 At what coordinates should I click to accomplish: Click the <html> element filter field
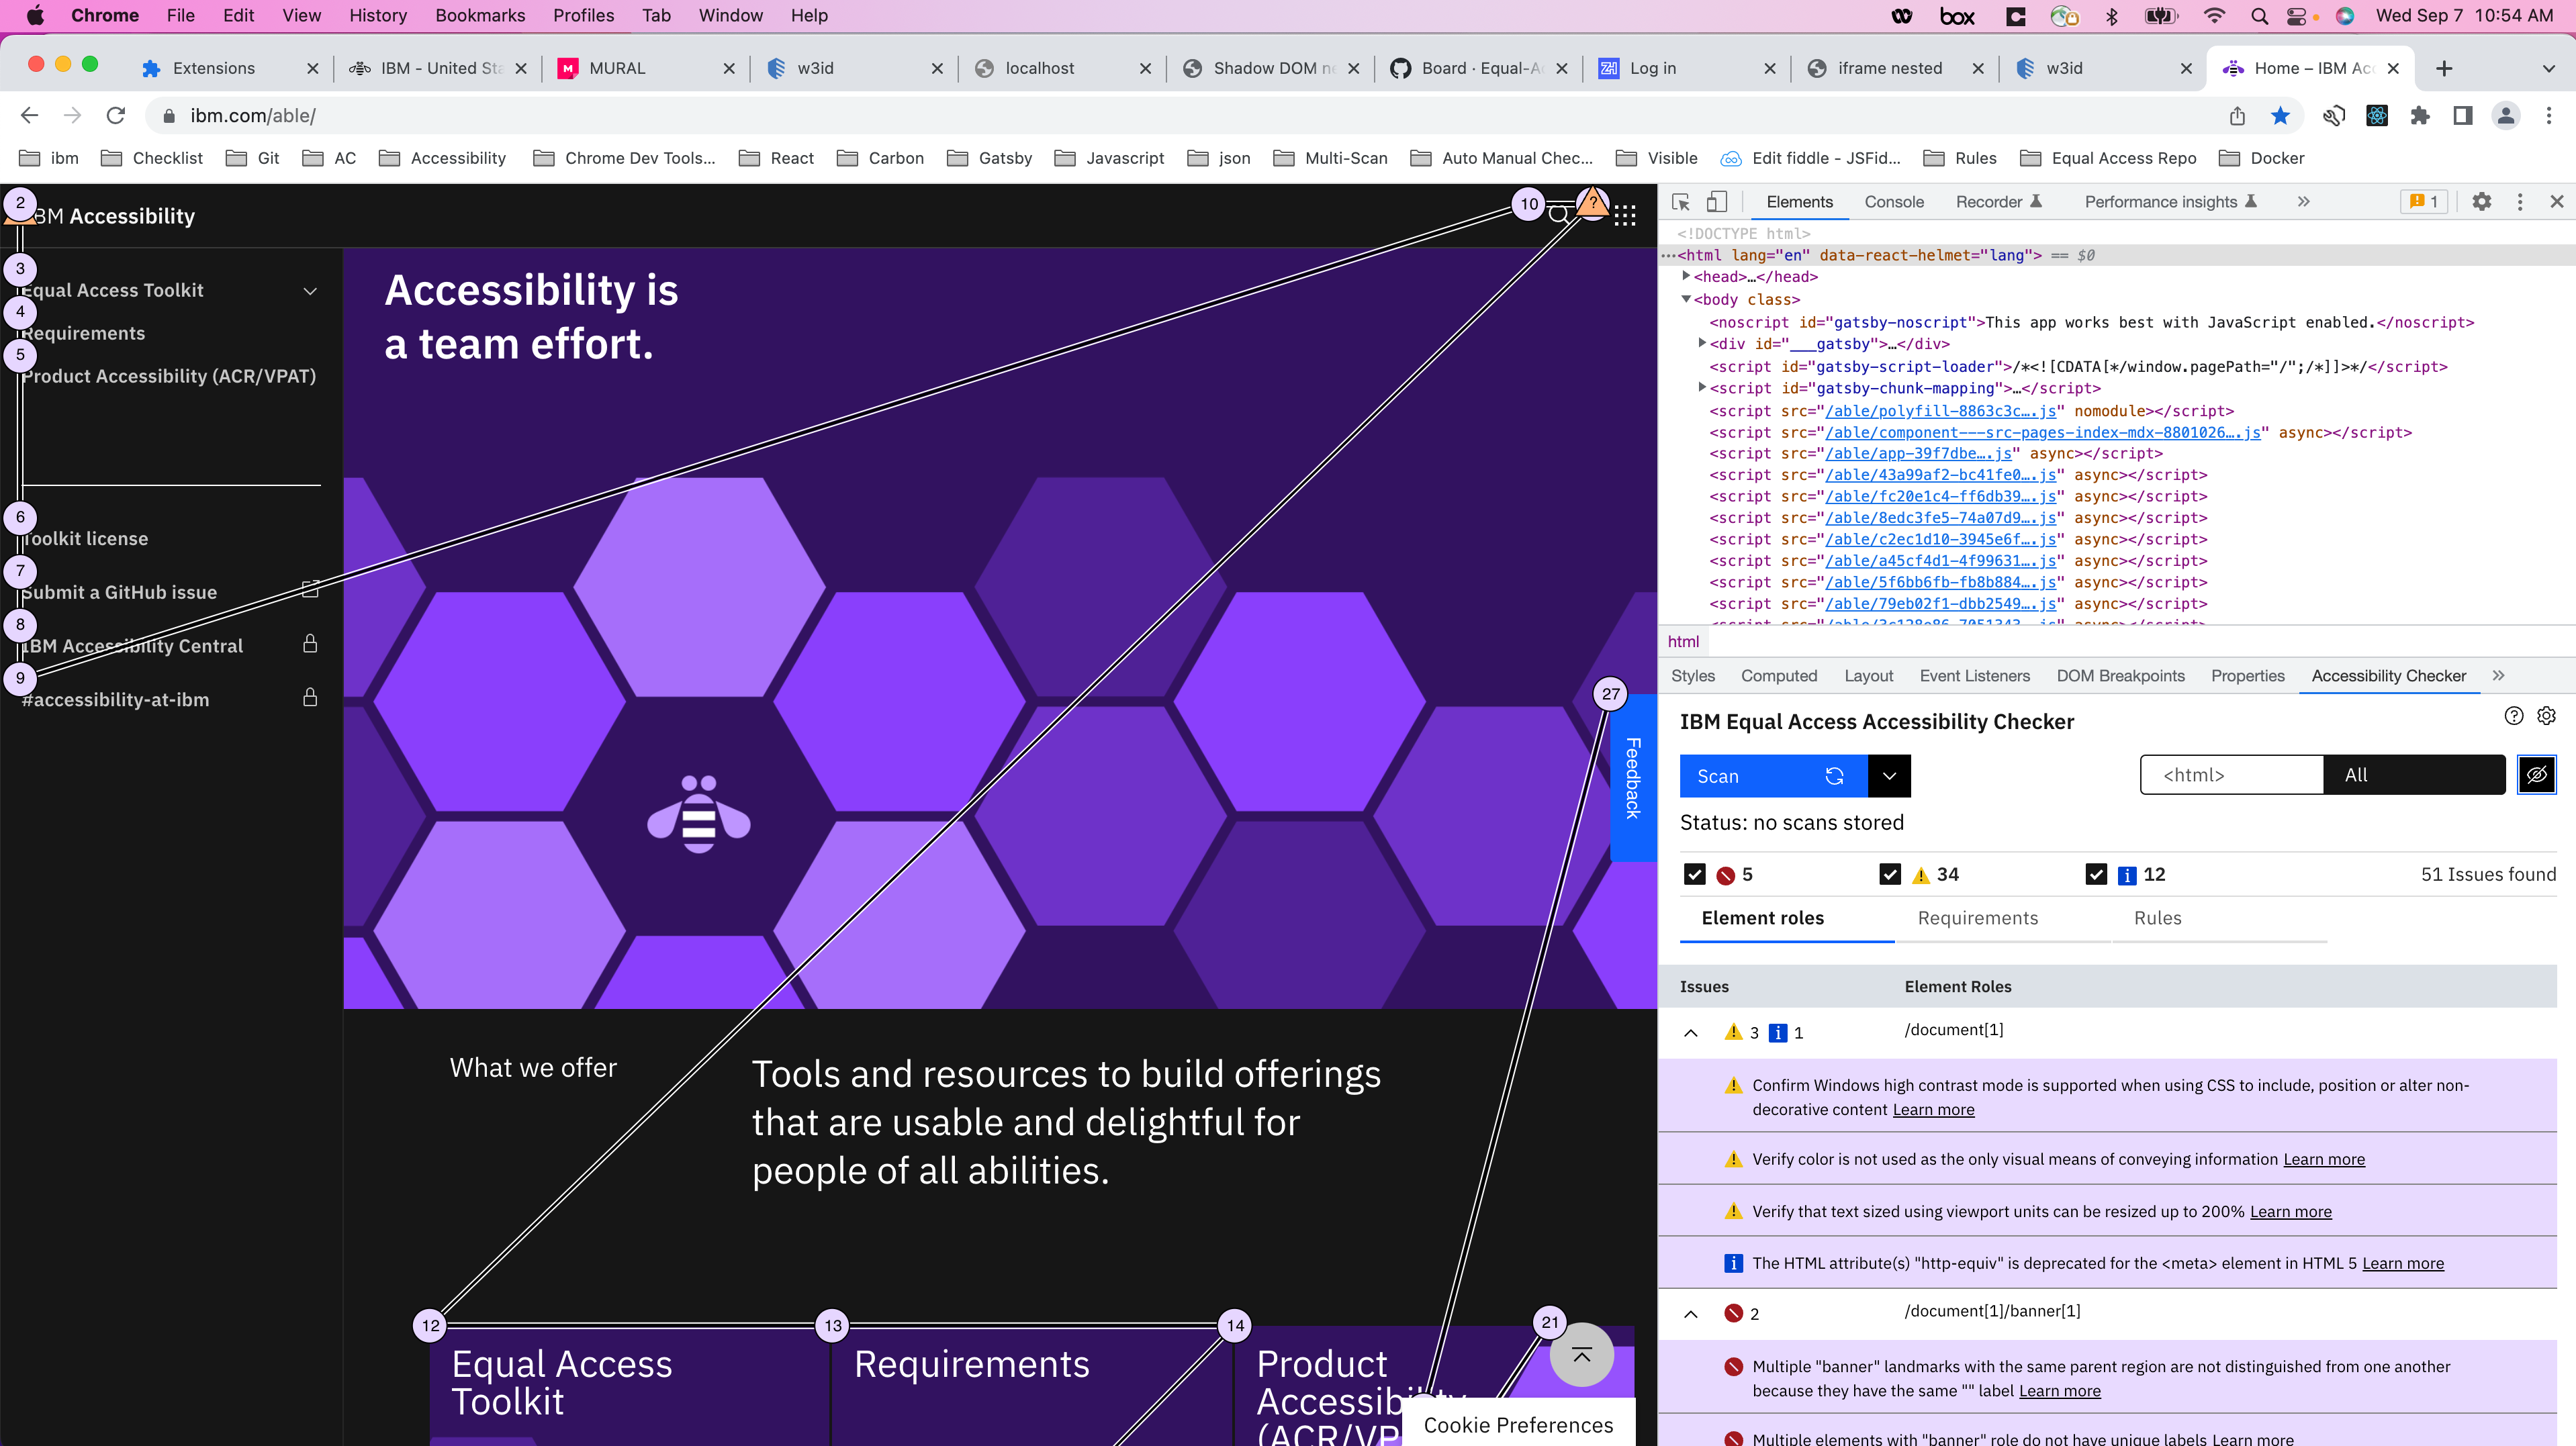pos(2232,775)
